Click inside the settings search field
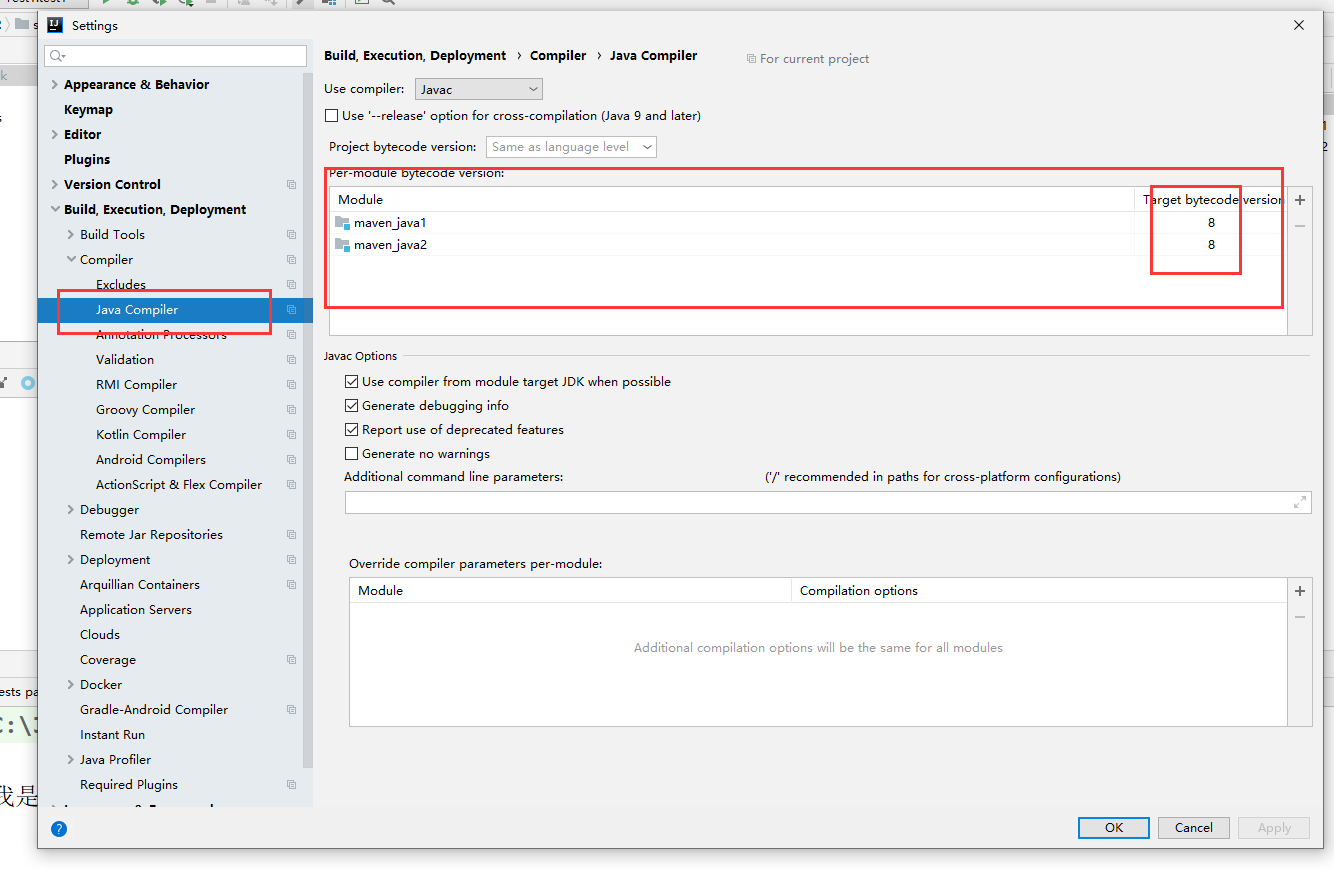Screen dimensions: 1334x869 coord(175,57)
